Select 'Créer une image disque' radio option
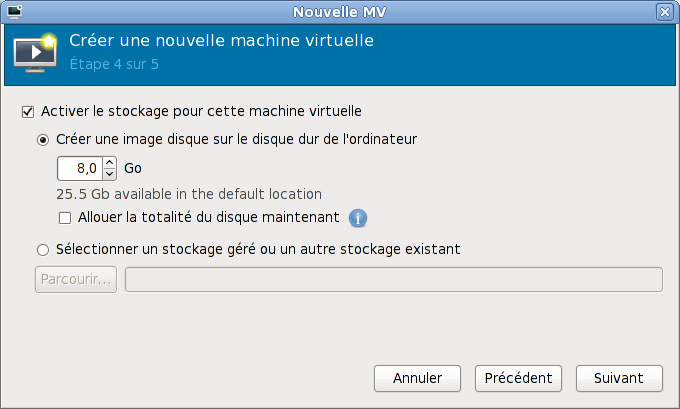The height and width of the screenshot is (409, 680). click(43, 139)
